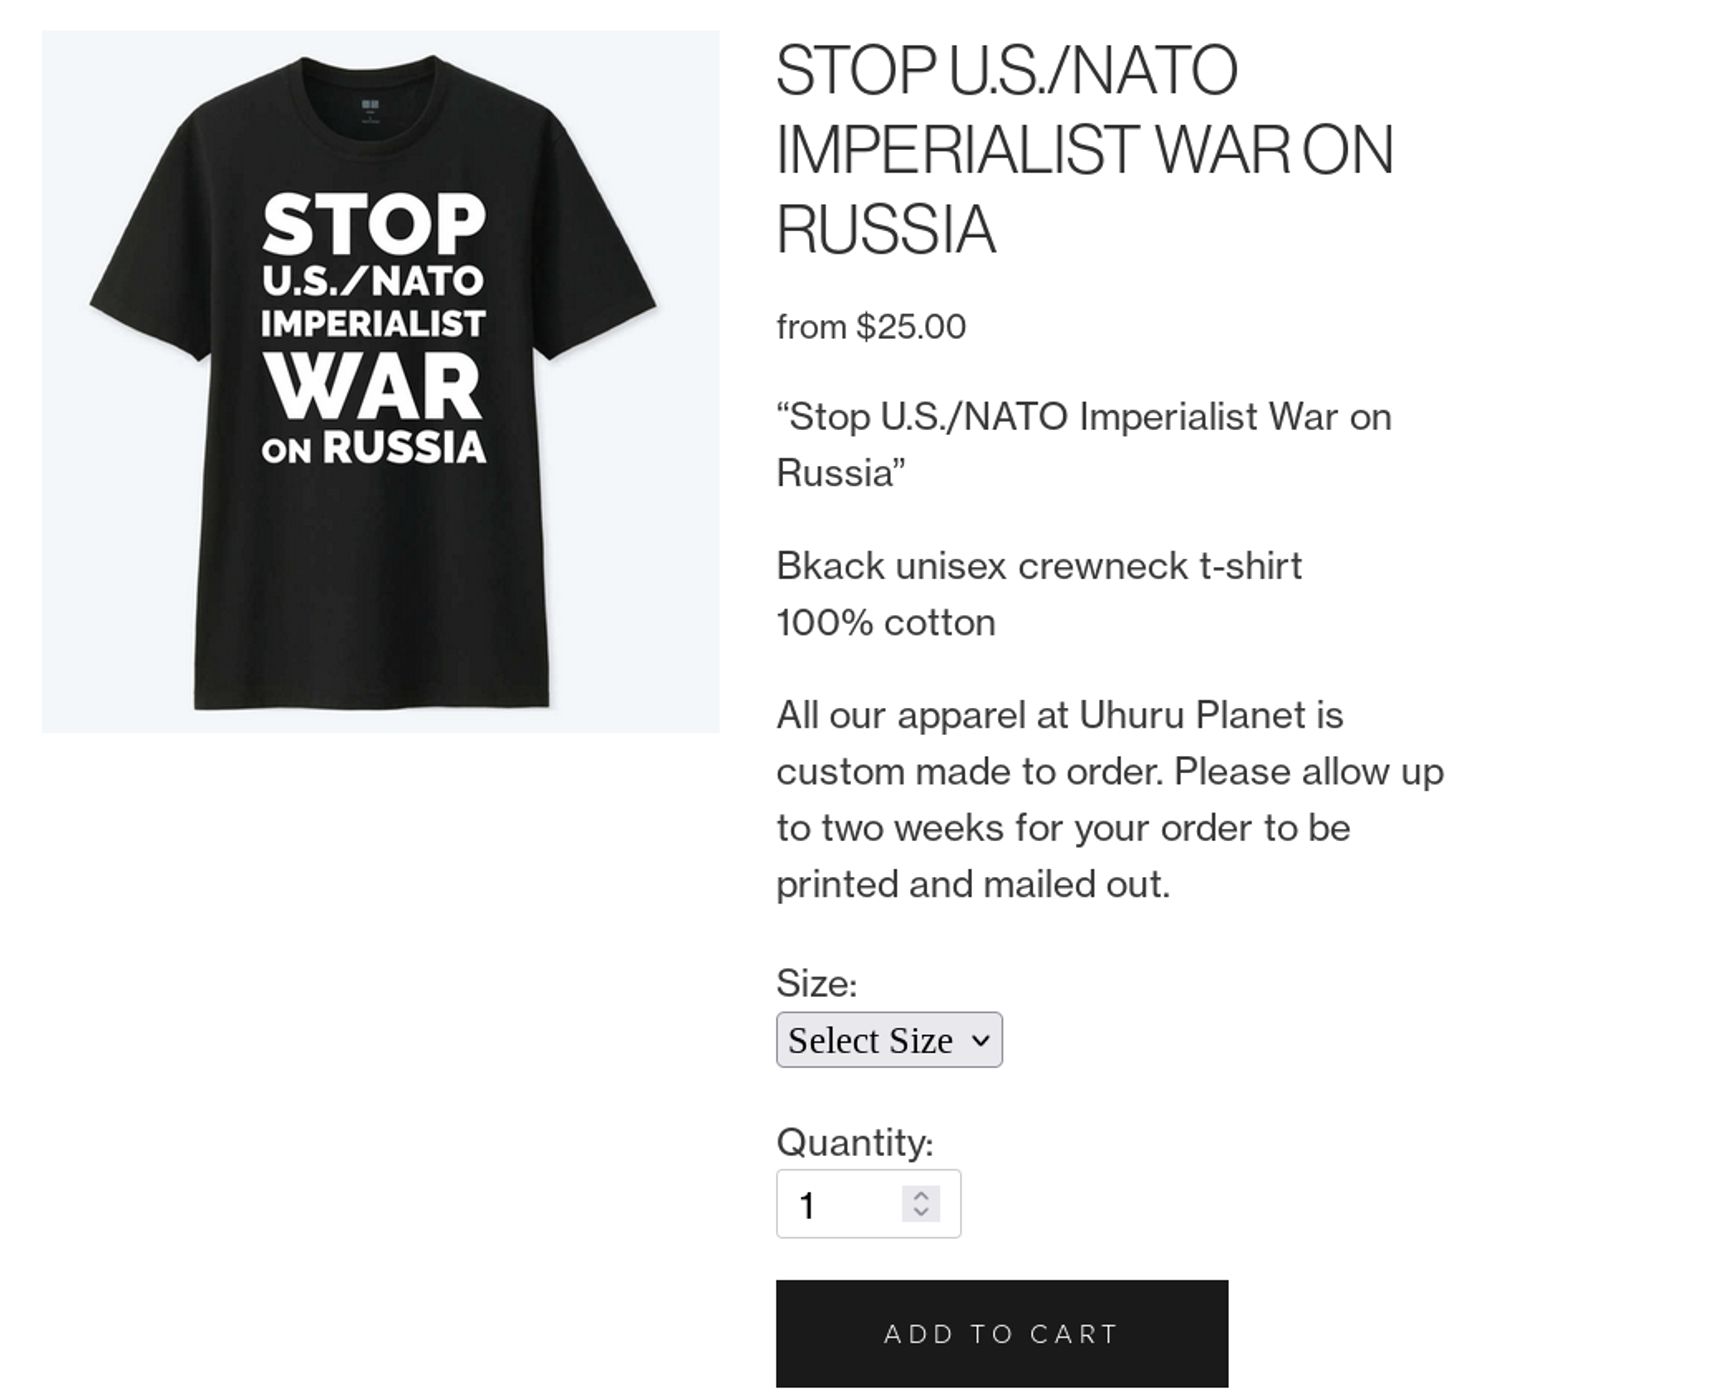Viewport: 1732px width, 1397px height.
Task: Click the word "STOP" printed on the shirt
Action: (x=374, y=224)
